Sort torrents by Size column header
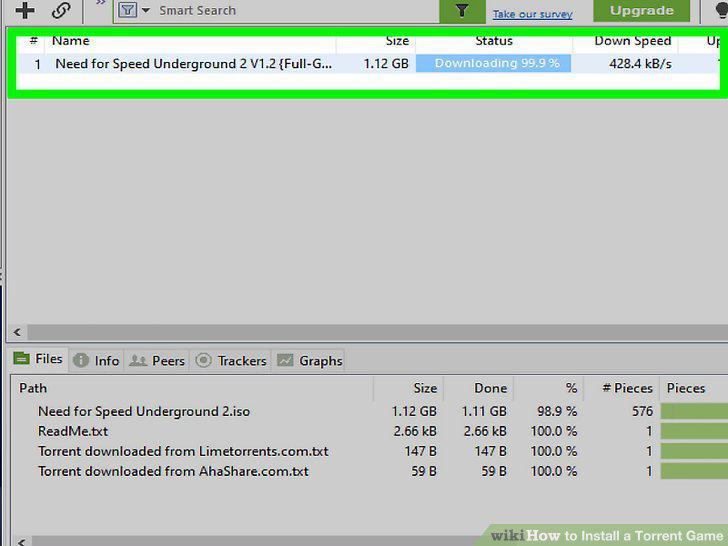The image size is (728, 546). click(397, 41)
